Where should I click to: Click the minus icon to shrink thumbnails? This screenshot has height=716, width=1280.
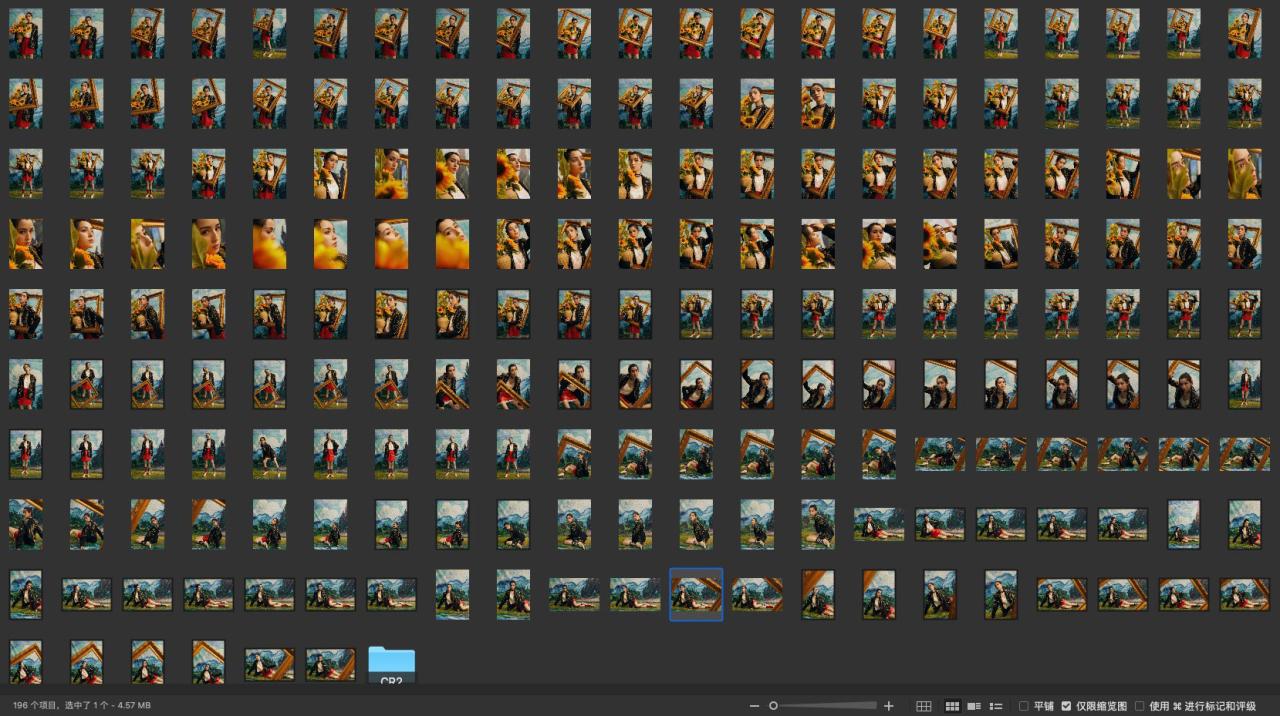(754, 706)
